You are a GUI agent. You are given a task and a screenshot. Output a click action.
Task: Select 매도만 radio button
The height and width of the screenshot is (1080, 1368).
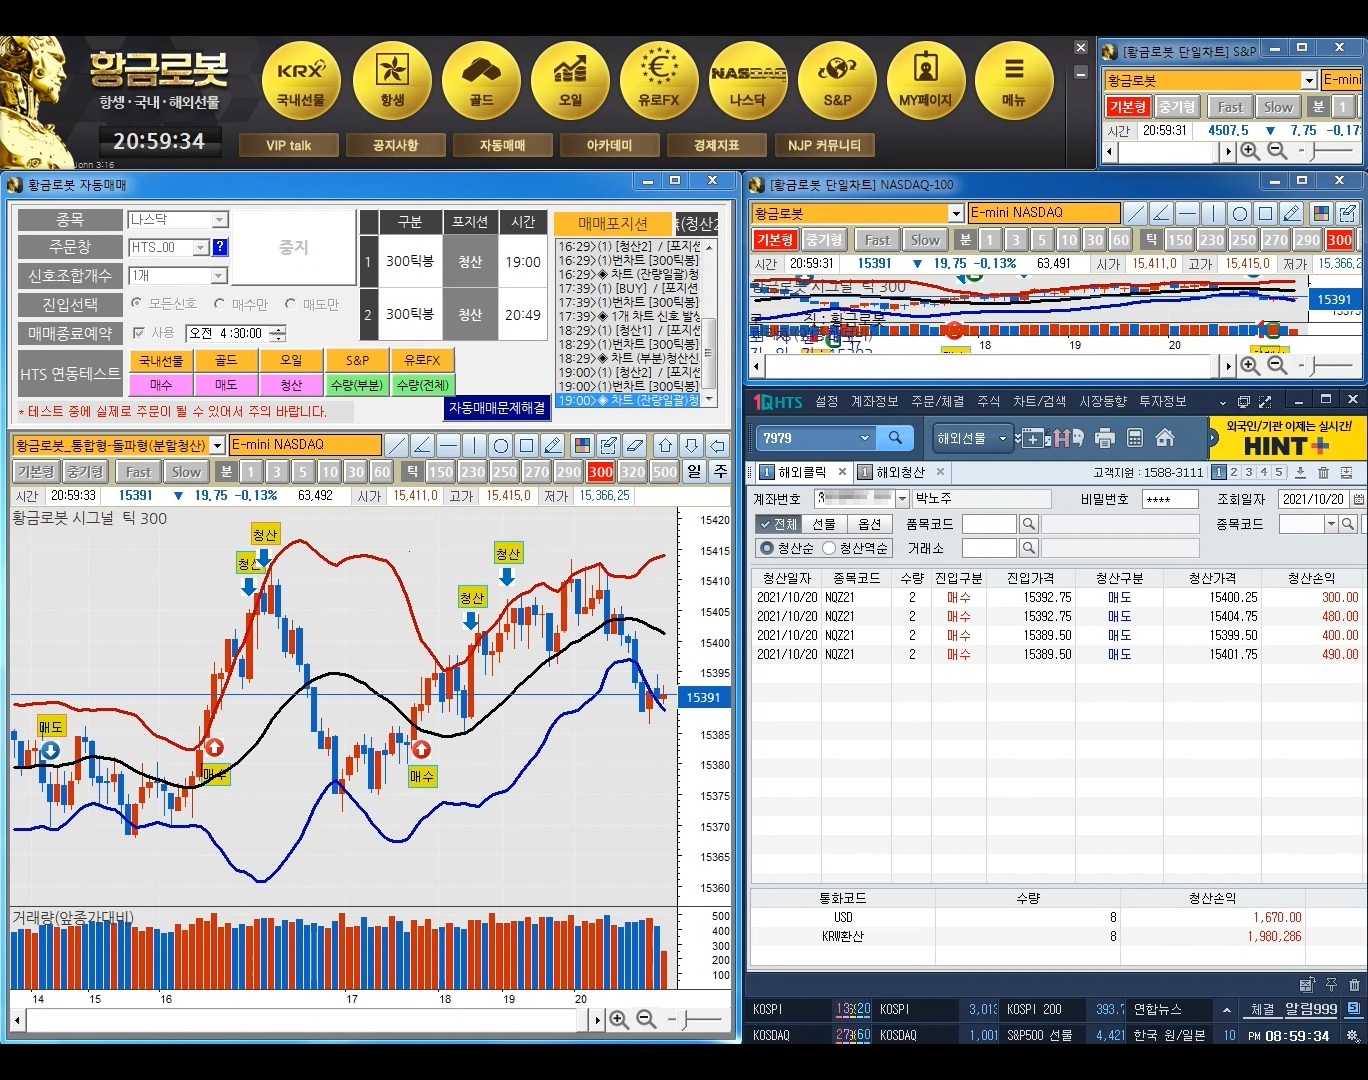pos(290,303)
